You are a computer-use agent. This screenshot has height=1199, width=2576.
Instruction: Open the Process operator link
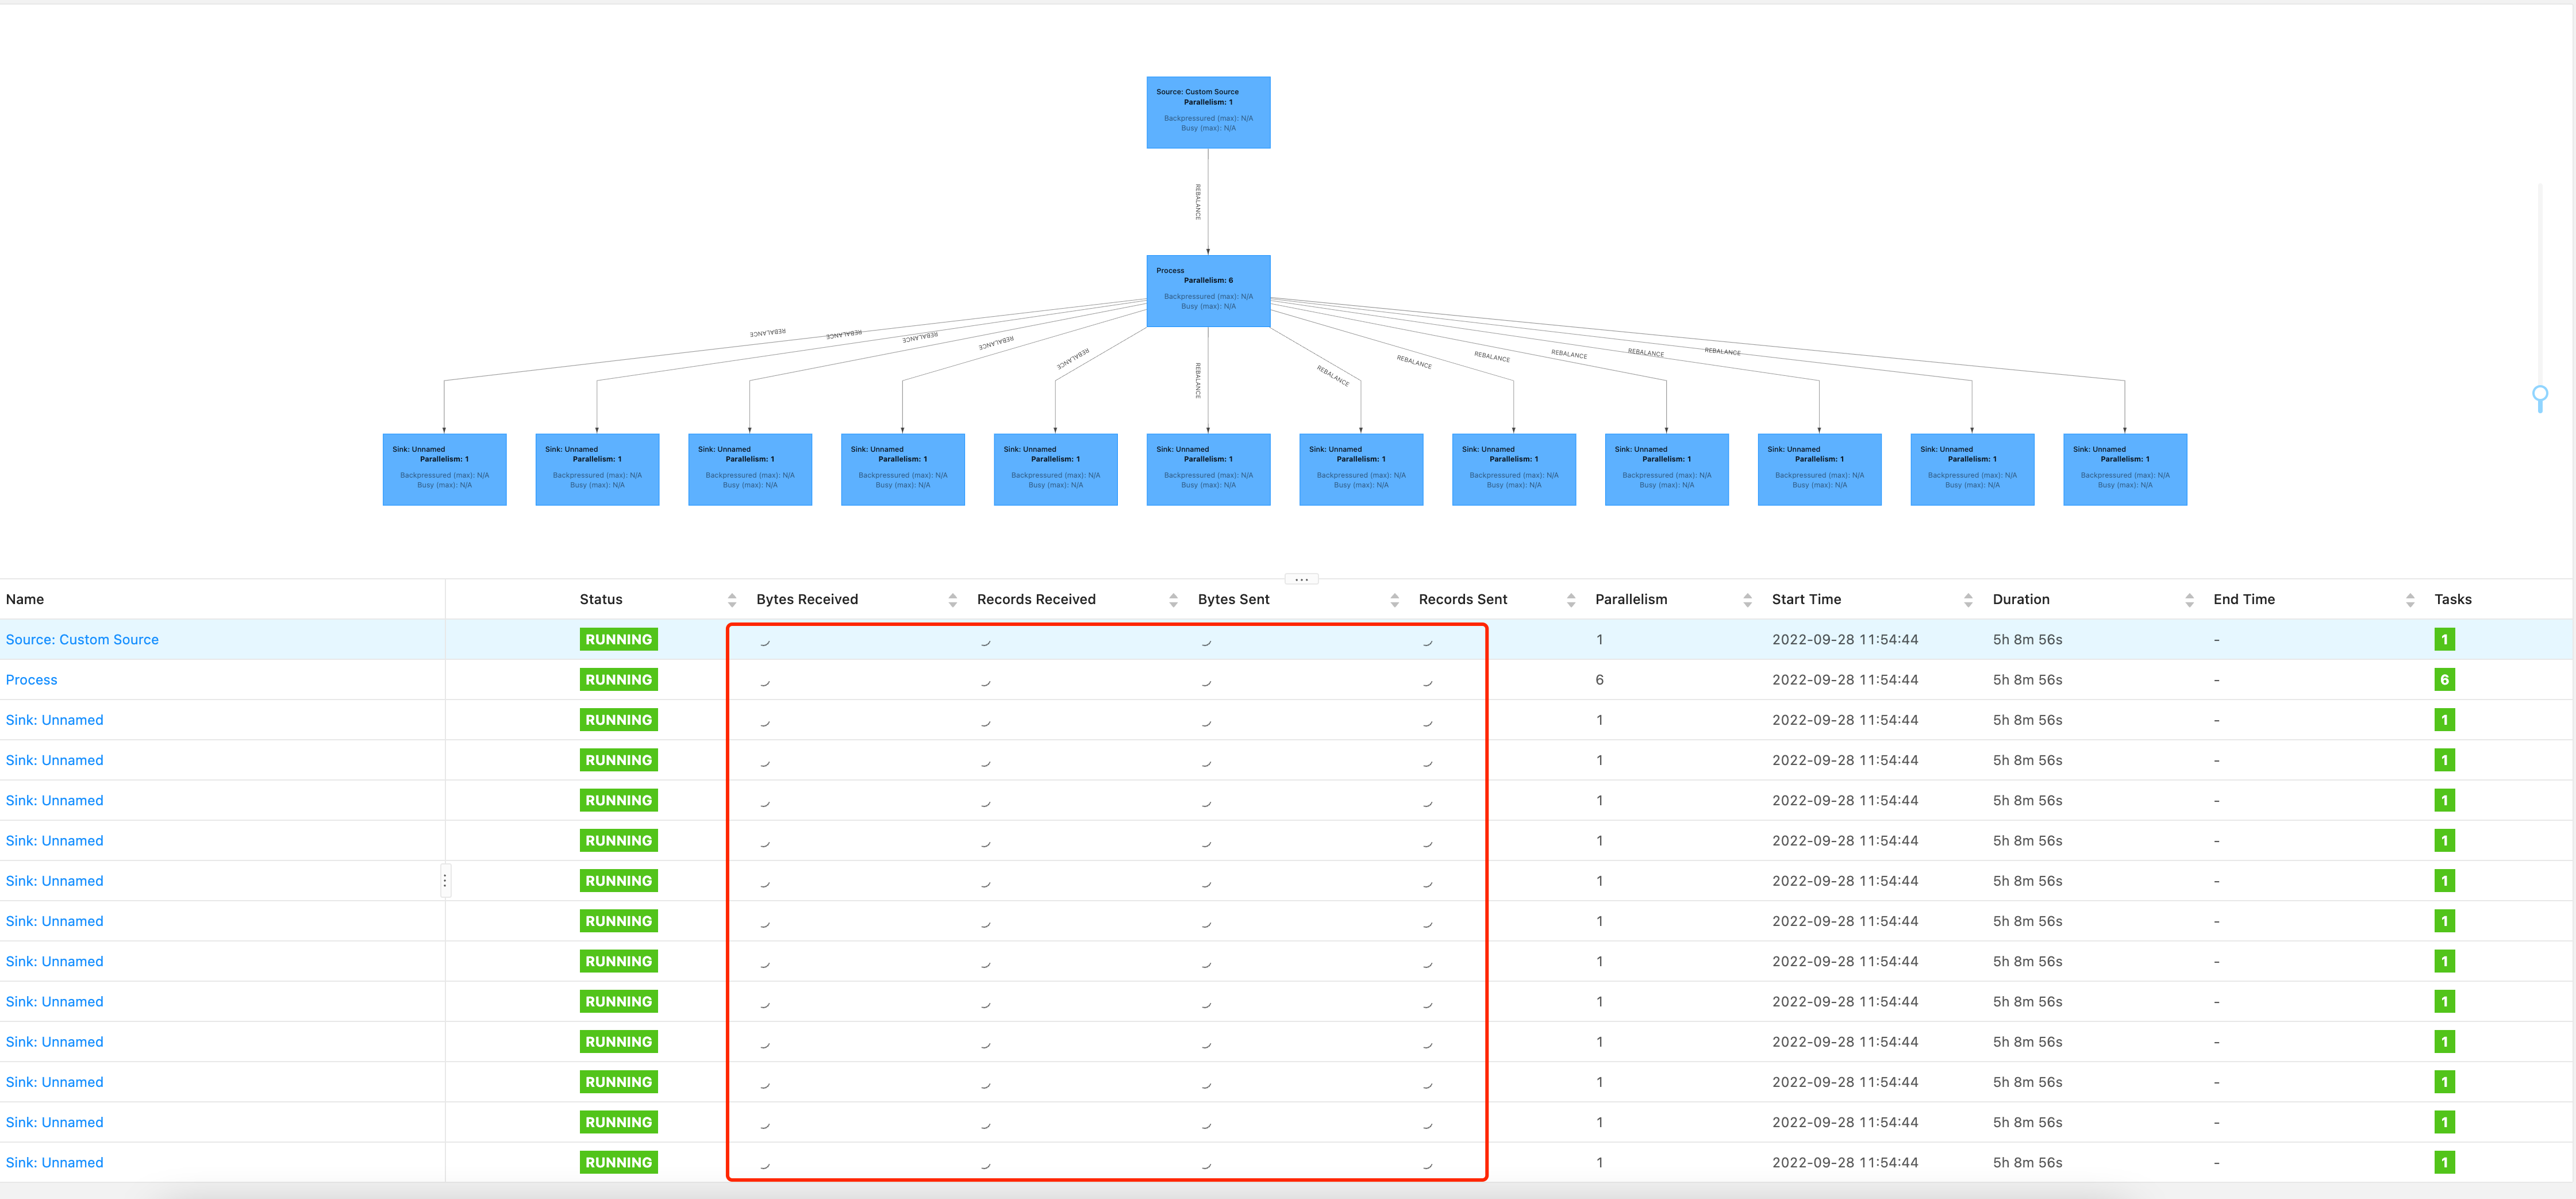(x=32, y=680)
